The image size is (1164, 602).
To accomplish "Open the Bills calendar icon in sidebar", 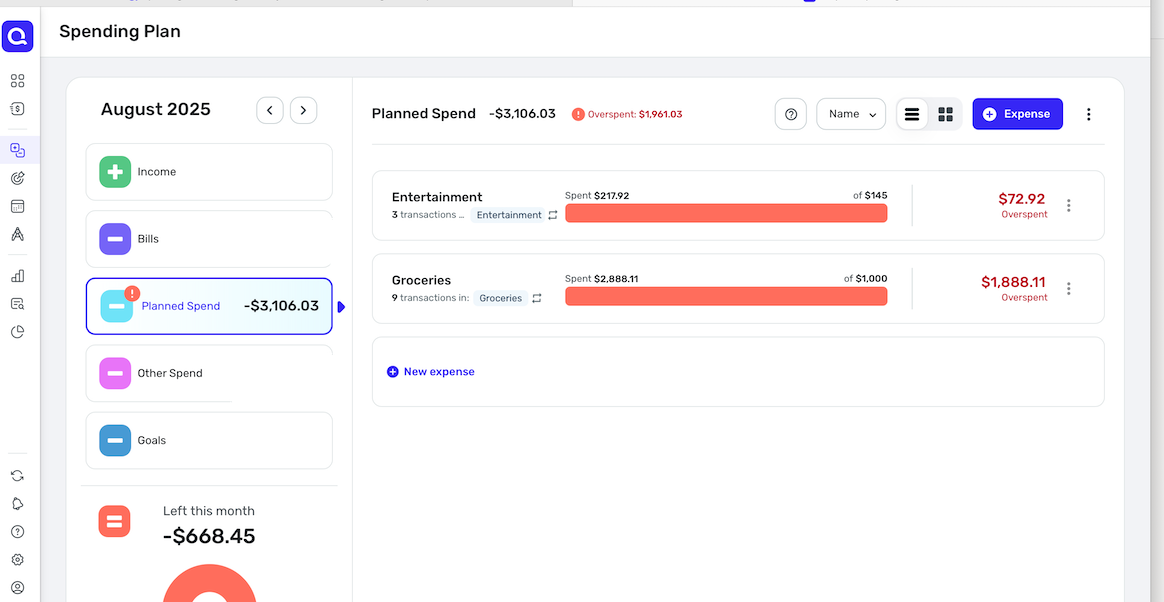I will (x=18, y=206).
